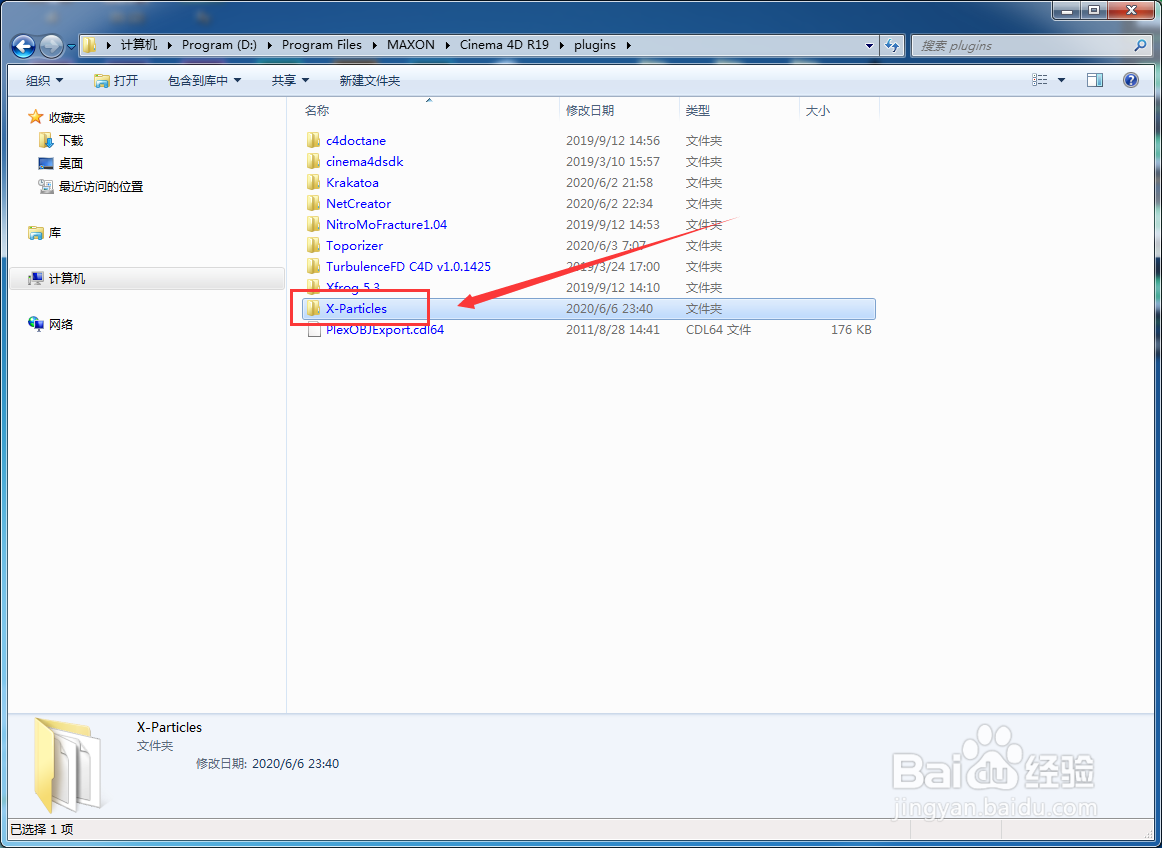Click the computer icon beside 计算机
Screen dimensions: 1162x848
coord(35,279)
